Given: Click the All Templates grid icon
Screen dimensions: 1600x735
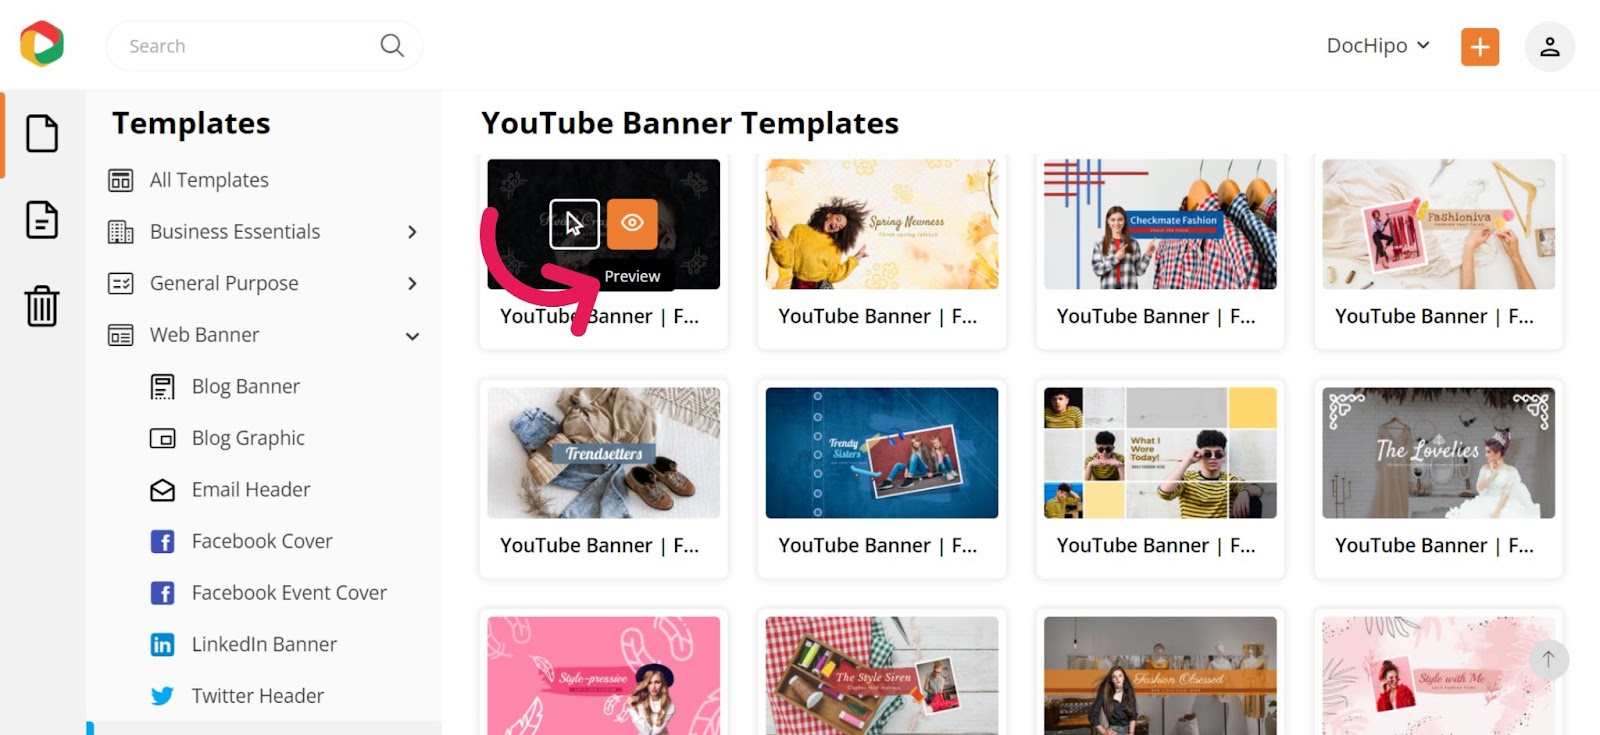Looking at the screenshot, I should coord(121,180).
